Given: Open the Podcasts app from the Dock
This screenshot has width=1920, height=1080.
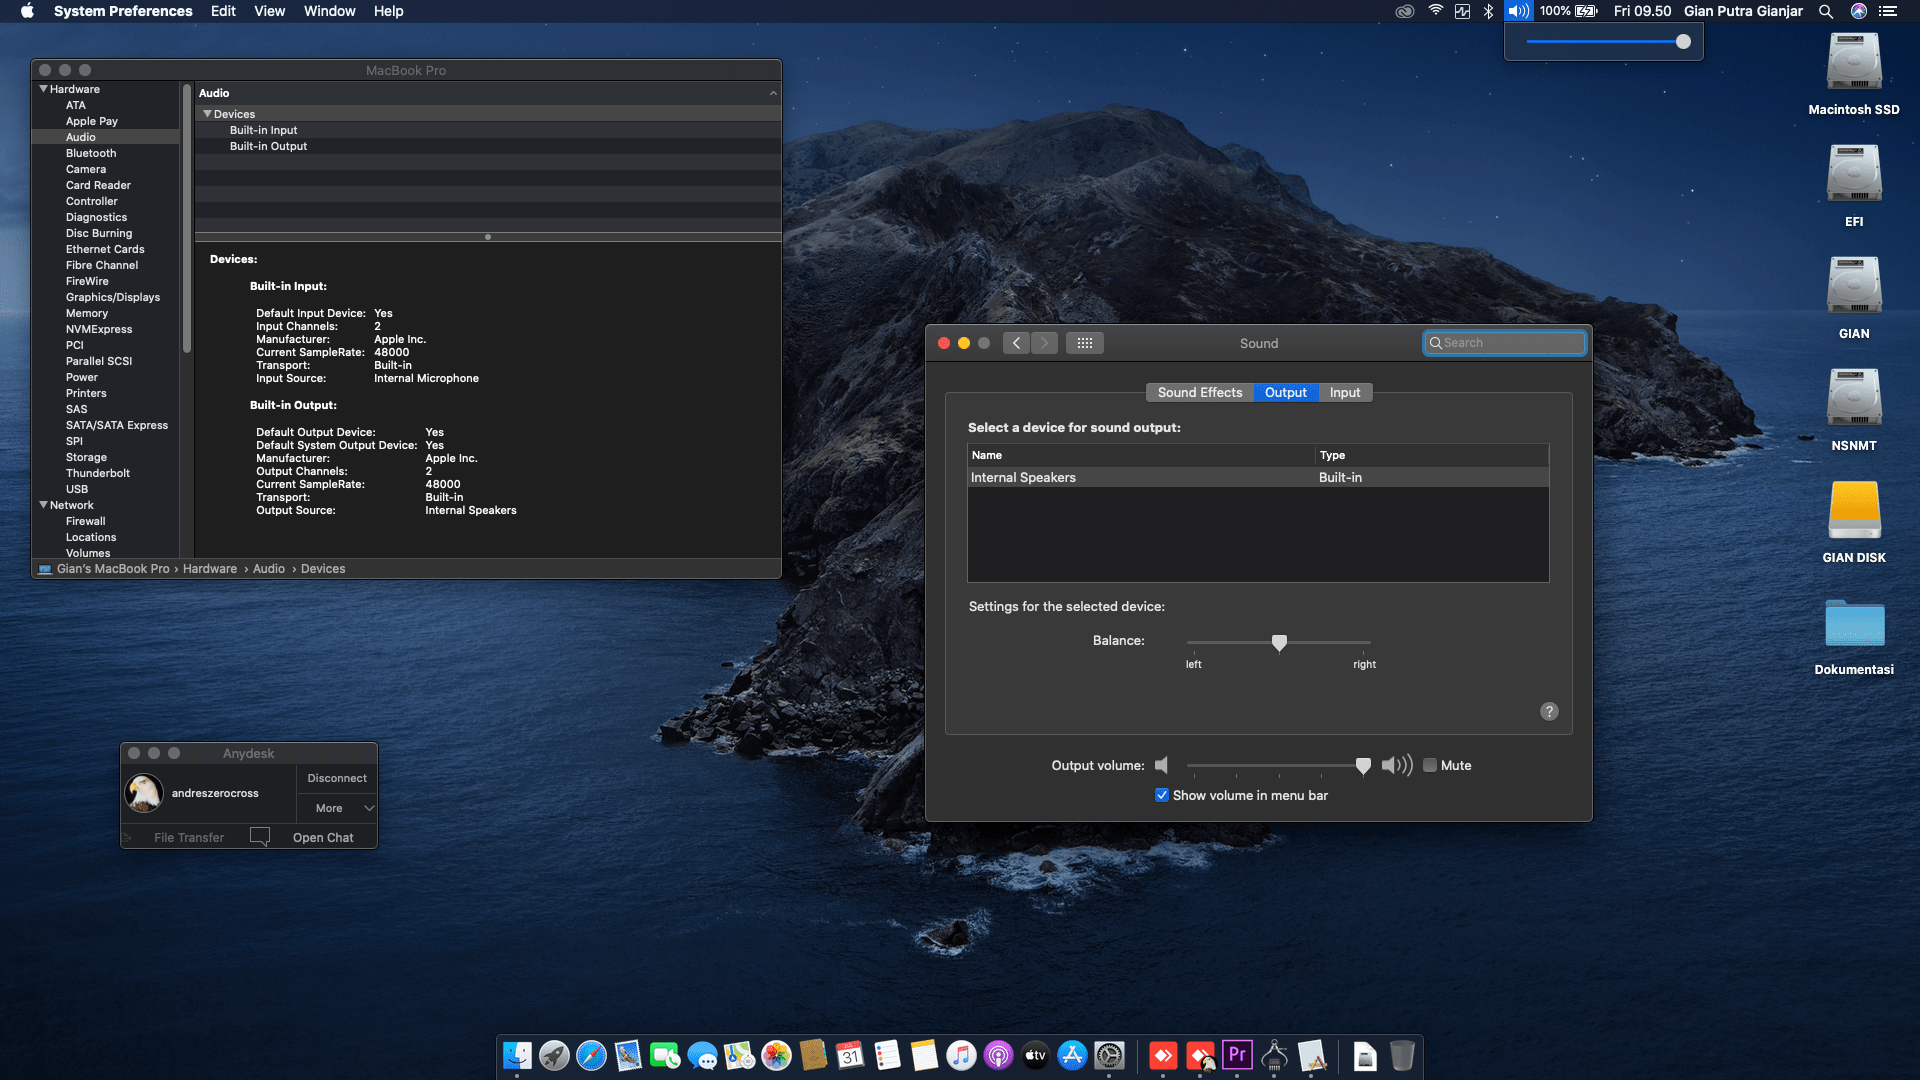Looking at the screenshot, I should [x=998, y=1055].
